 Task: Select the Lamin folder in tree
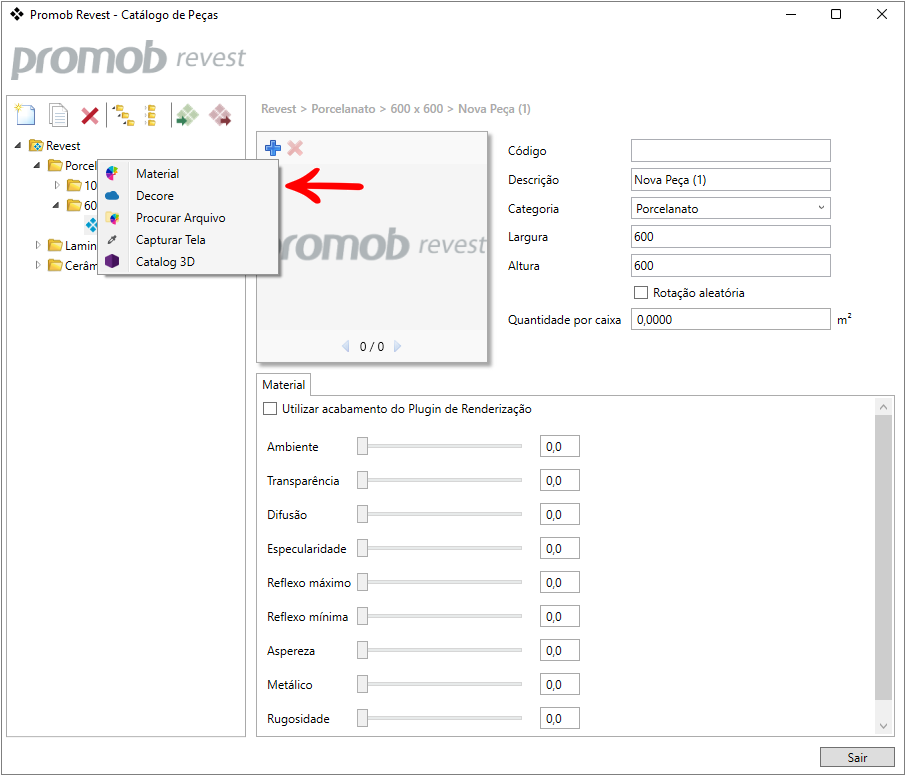72,245
